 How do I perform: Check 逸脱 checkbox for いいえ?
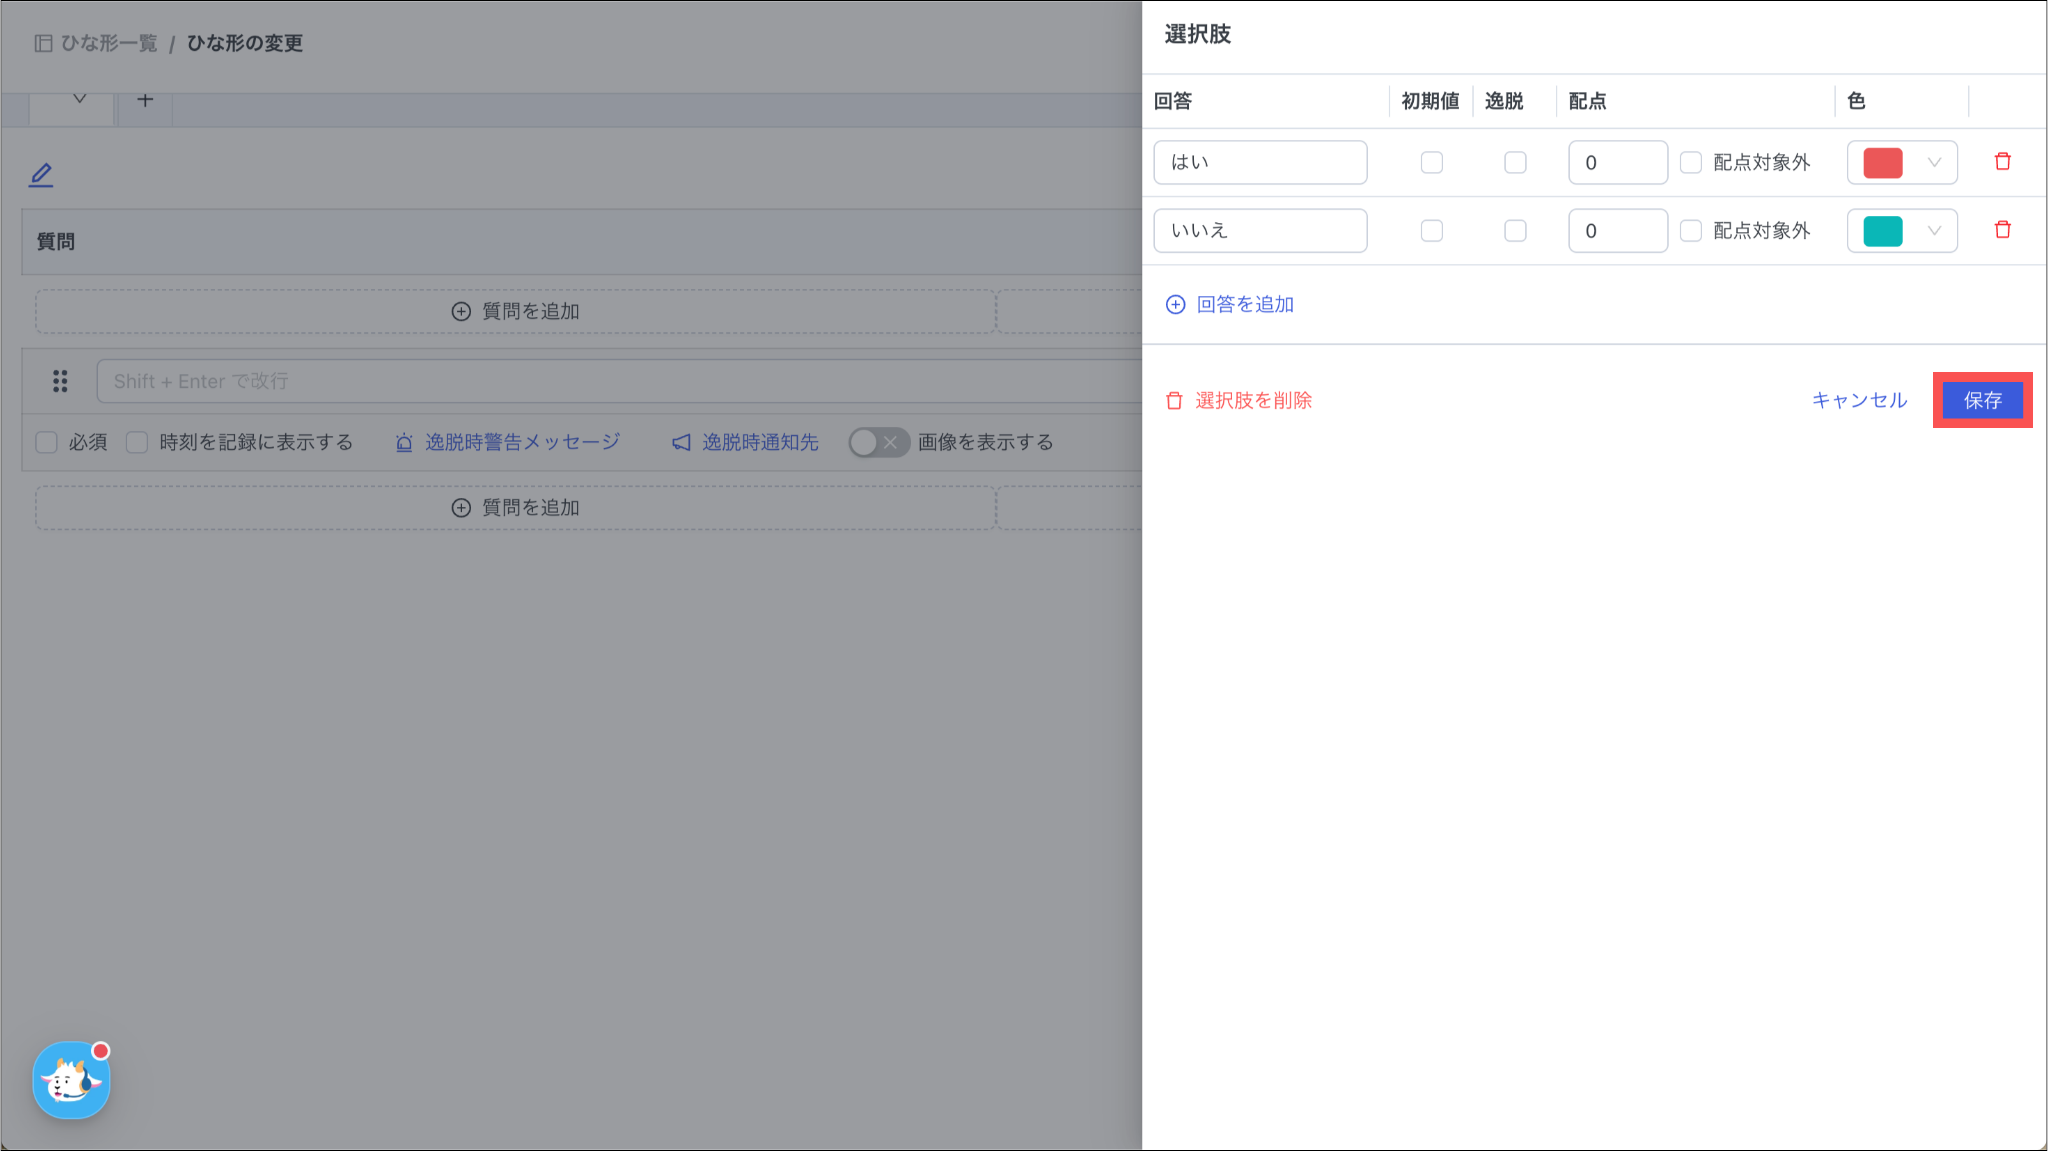tap(1515, 231)
